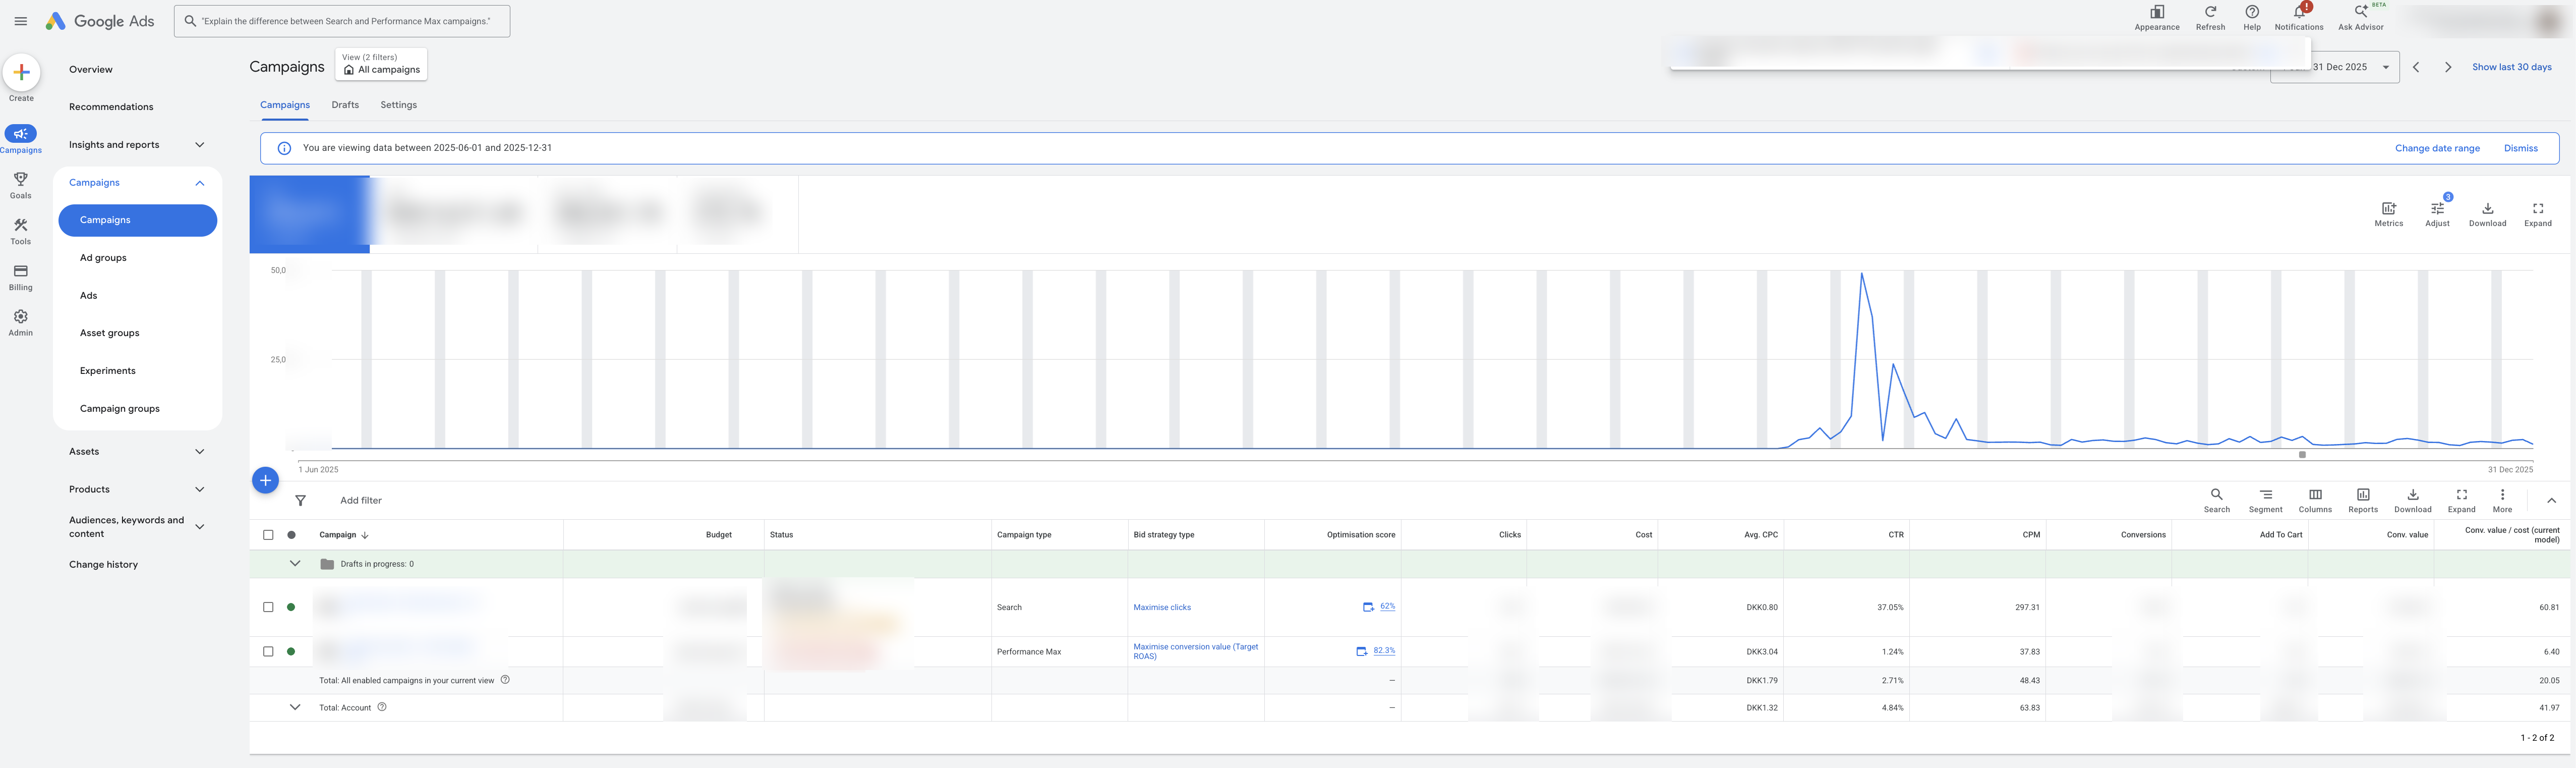Open the 82.3% optimisation score link

1384,650
